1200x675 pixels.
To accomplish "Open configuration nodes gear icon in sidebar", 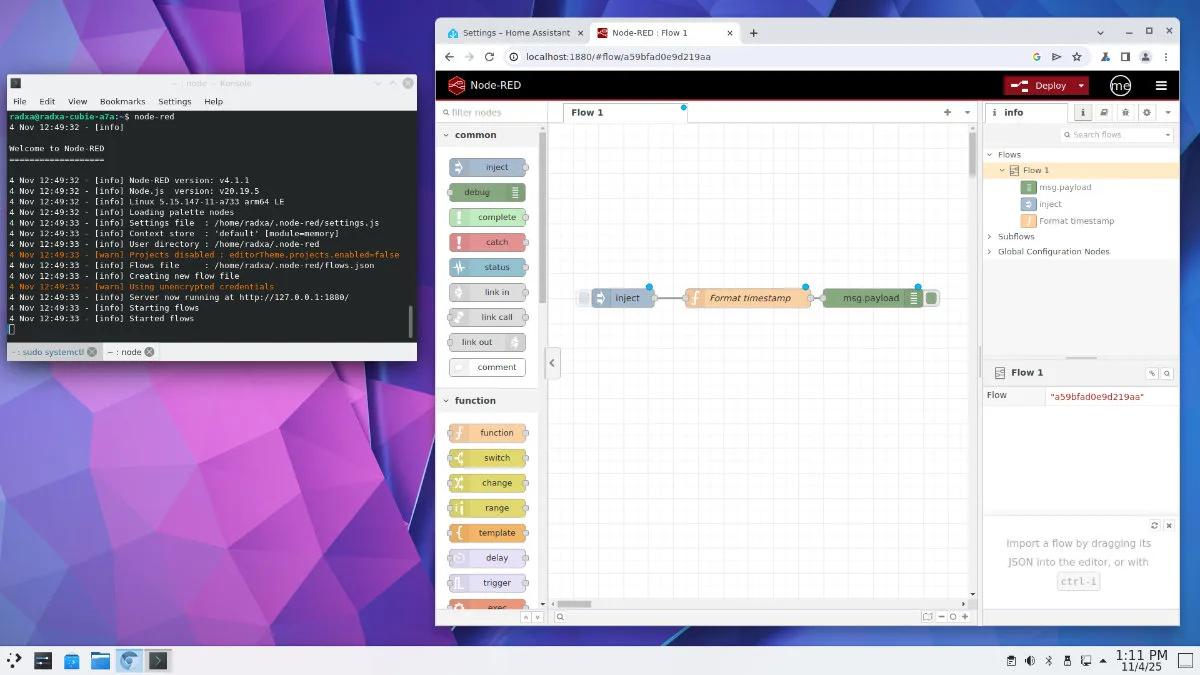I will 1147,113.
